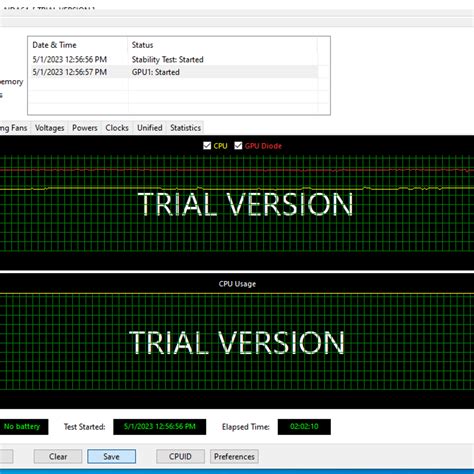Select the Cooling Fans tab

pos(14,128)
